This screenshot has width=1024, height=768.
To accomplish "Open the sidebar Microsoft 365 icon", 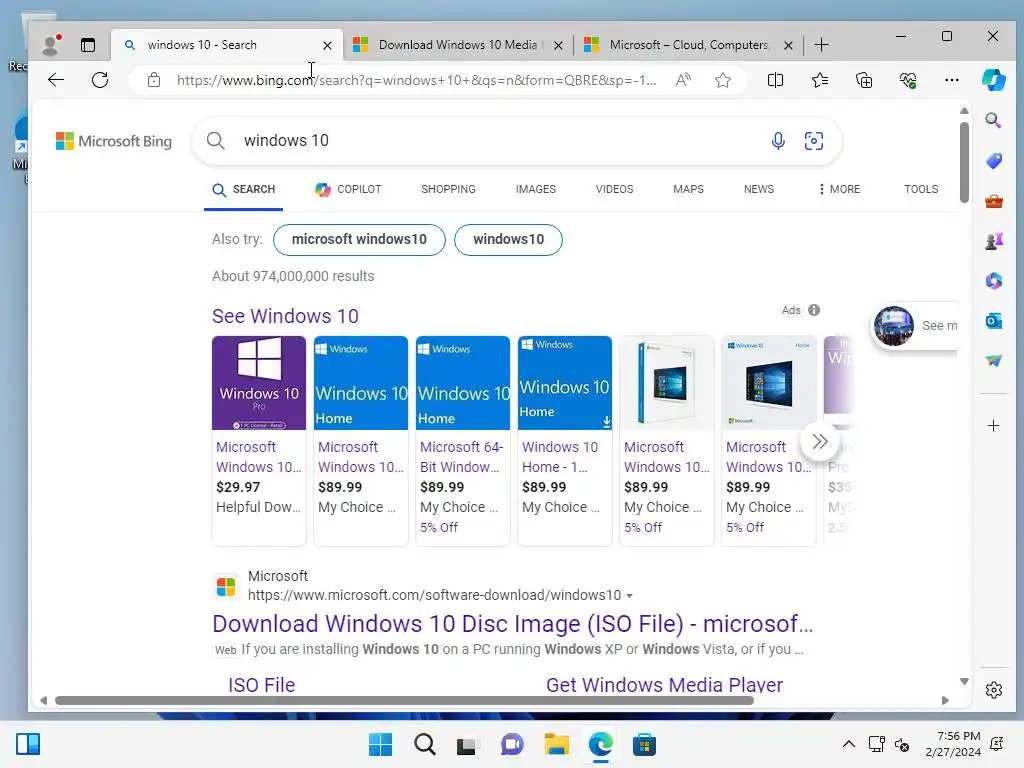I will tap(993, 281).
